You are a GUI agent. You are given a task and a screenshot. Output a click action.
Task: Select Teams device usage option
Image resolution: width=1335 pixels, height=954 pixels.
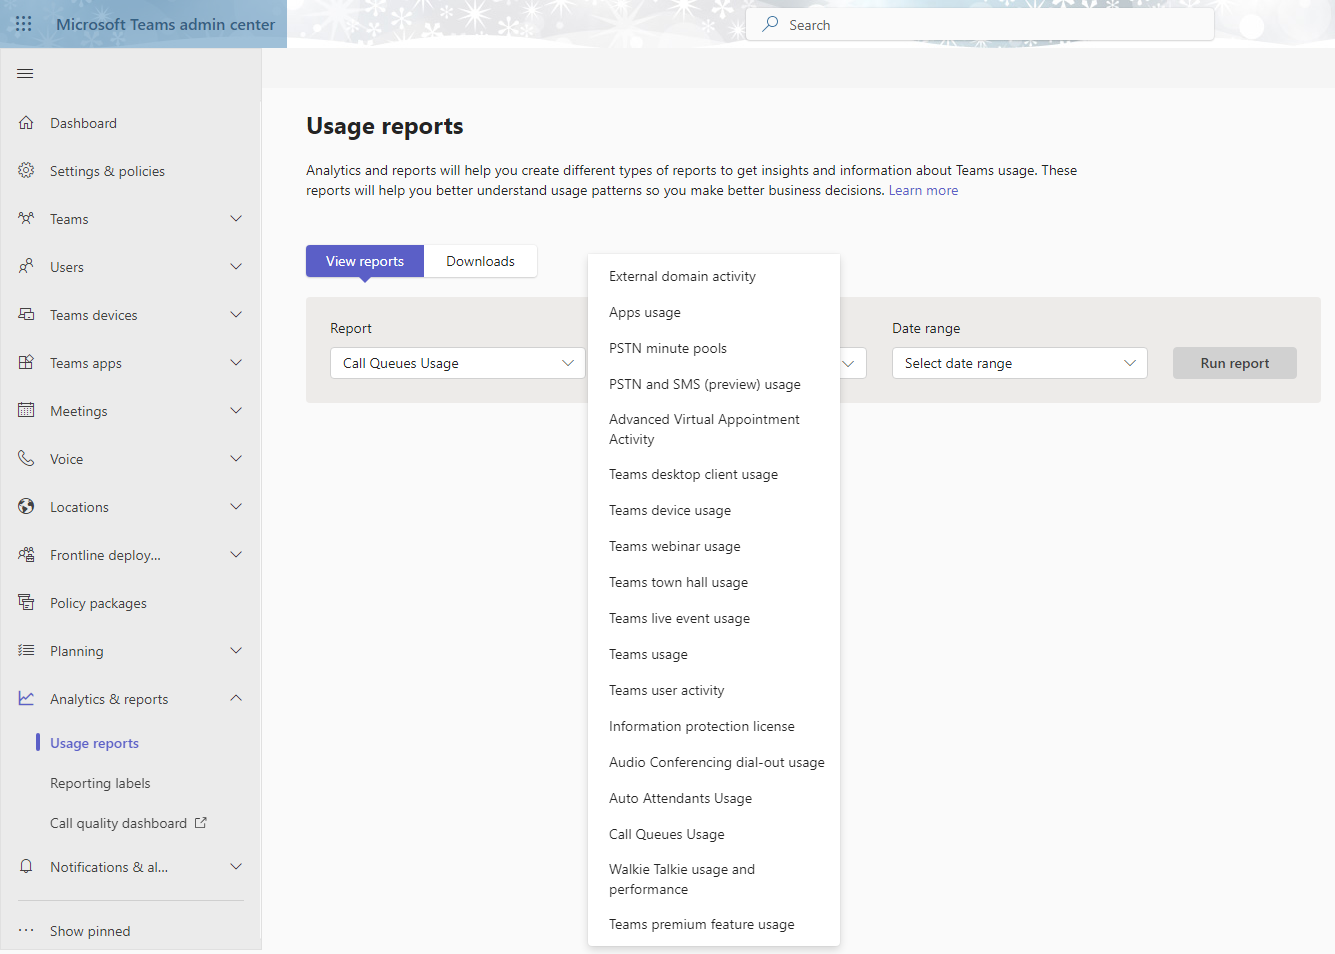pyautogui.click(x=714, y=510)
